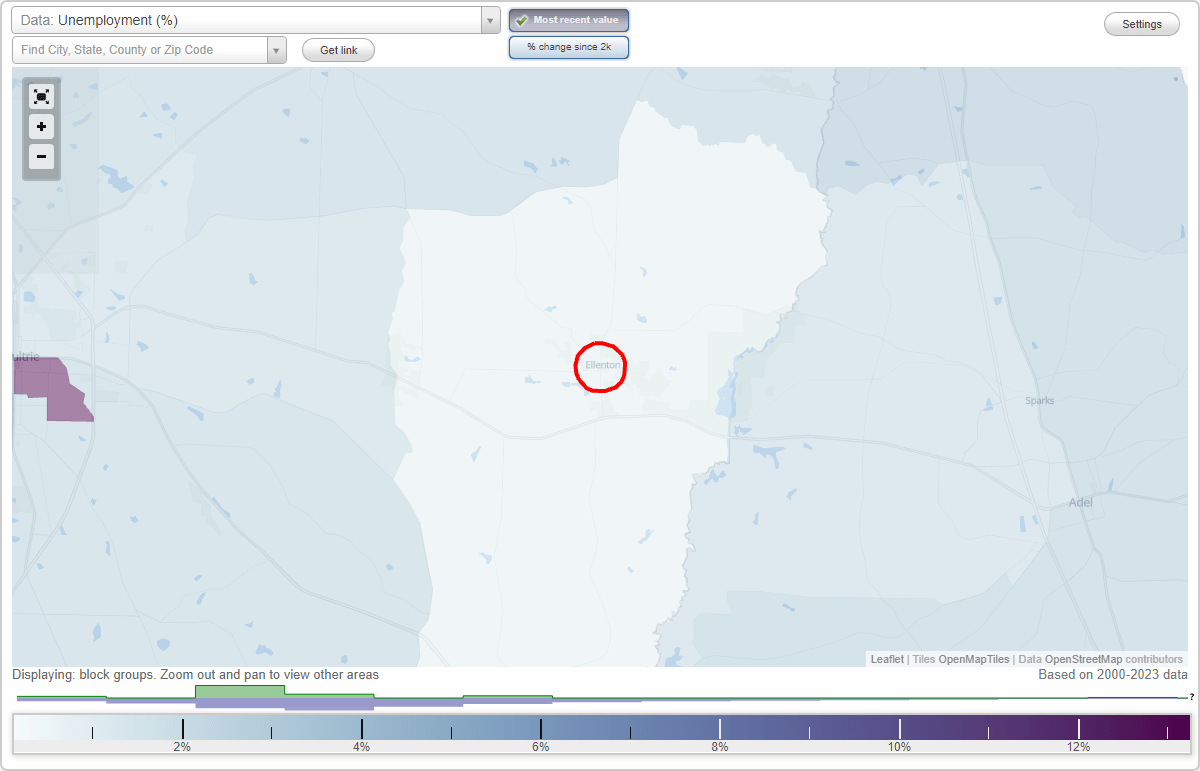Click the fullscreen map icon
The height and width of the screenshot is (771, 1200).
pos(41,97)
